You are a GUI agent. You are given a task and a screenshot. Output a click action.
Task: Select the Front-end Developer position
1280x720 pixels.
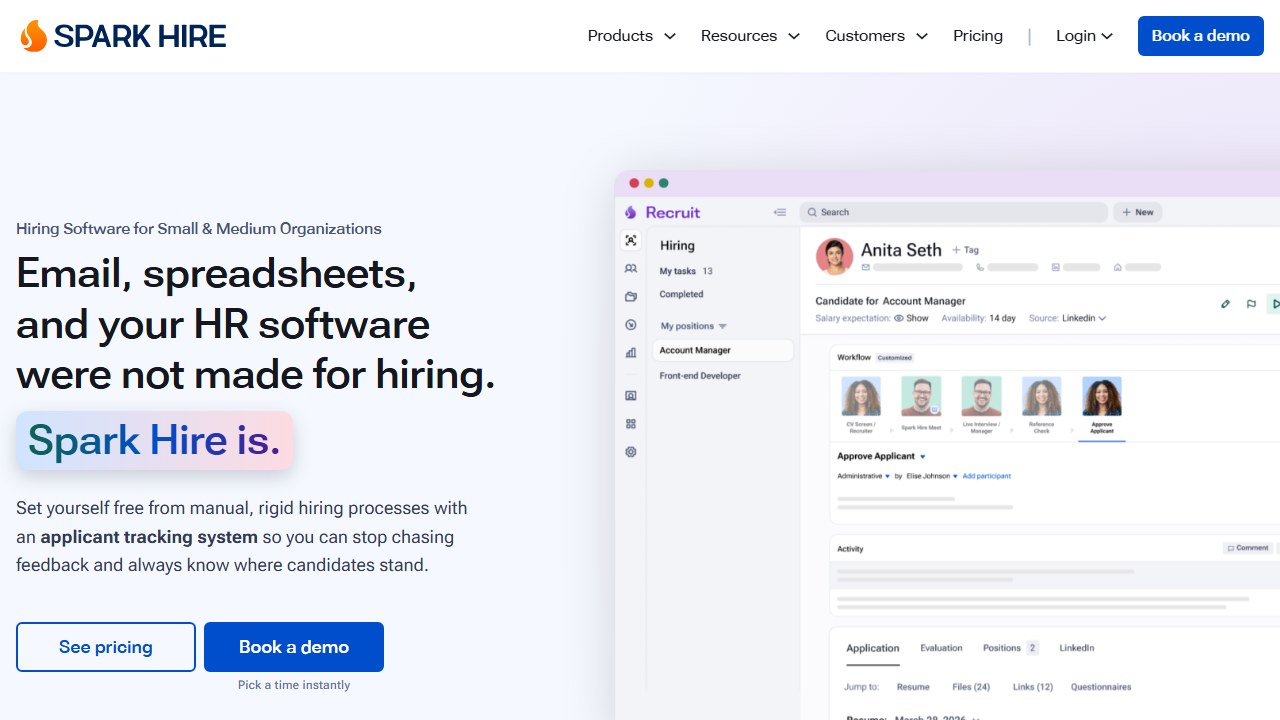(700, 376)
